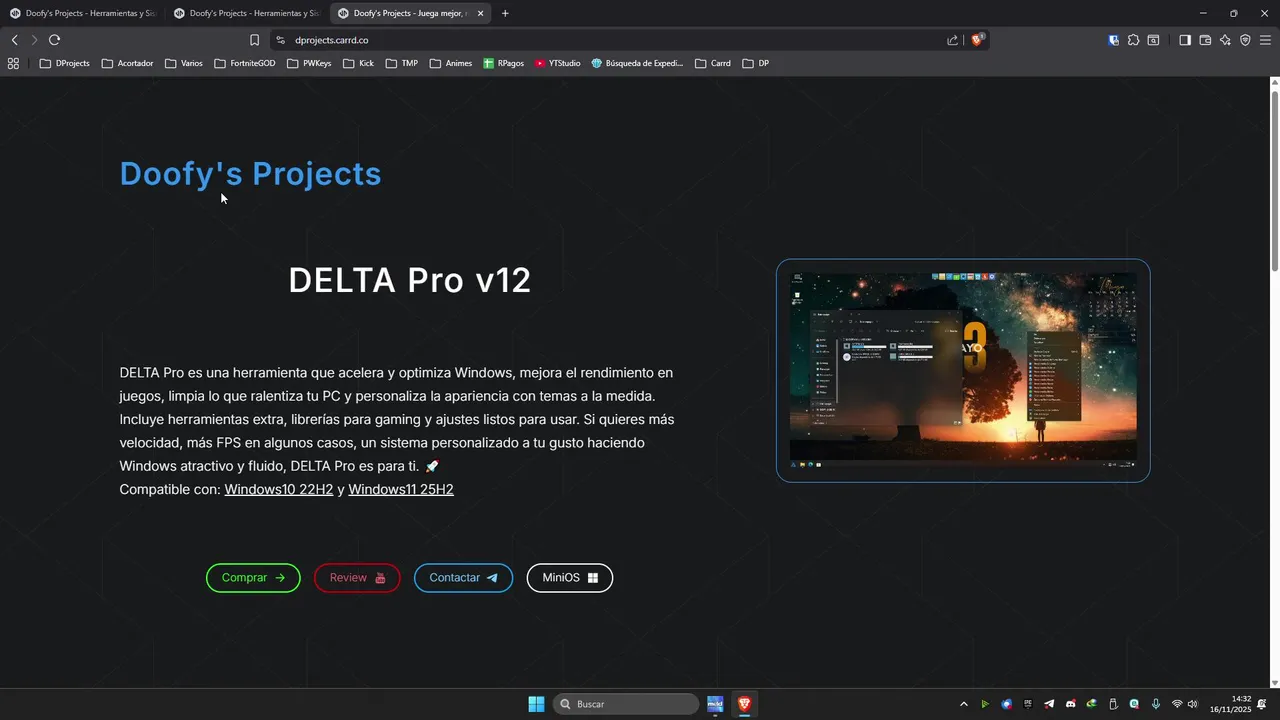
Task: Open the DELTA Pro desktop preview image
Action: [963, 371]
